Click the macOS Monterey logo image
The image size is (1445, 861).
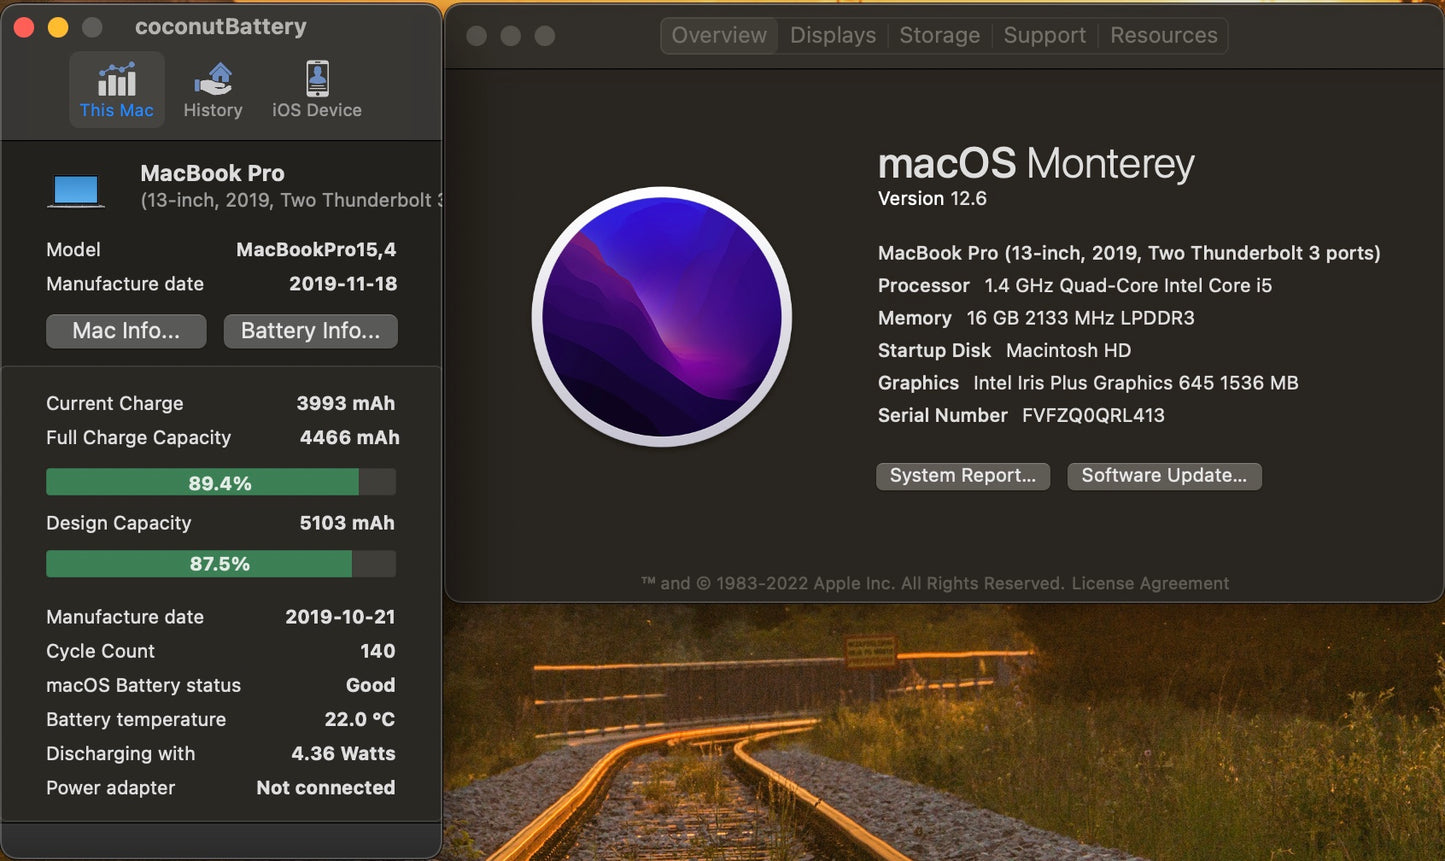tap(662, 318)
